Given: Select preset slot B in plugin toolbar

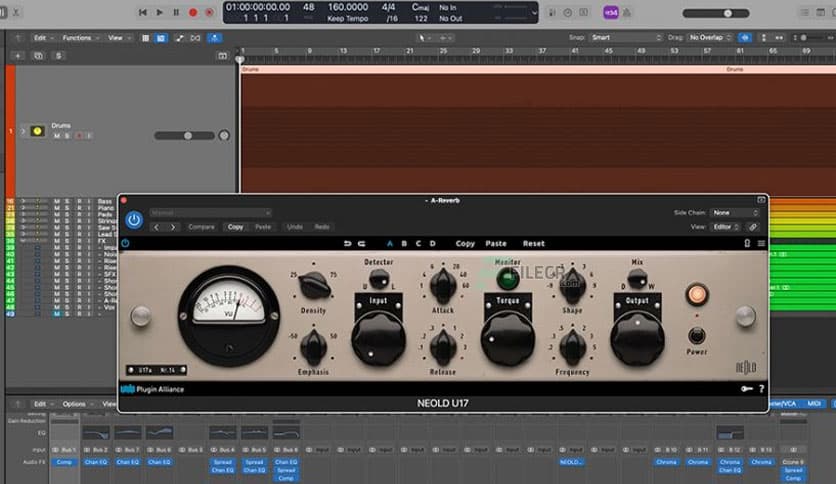Looking at the screenshot, I should click(404, 243).
